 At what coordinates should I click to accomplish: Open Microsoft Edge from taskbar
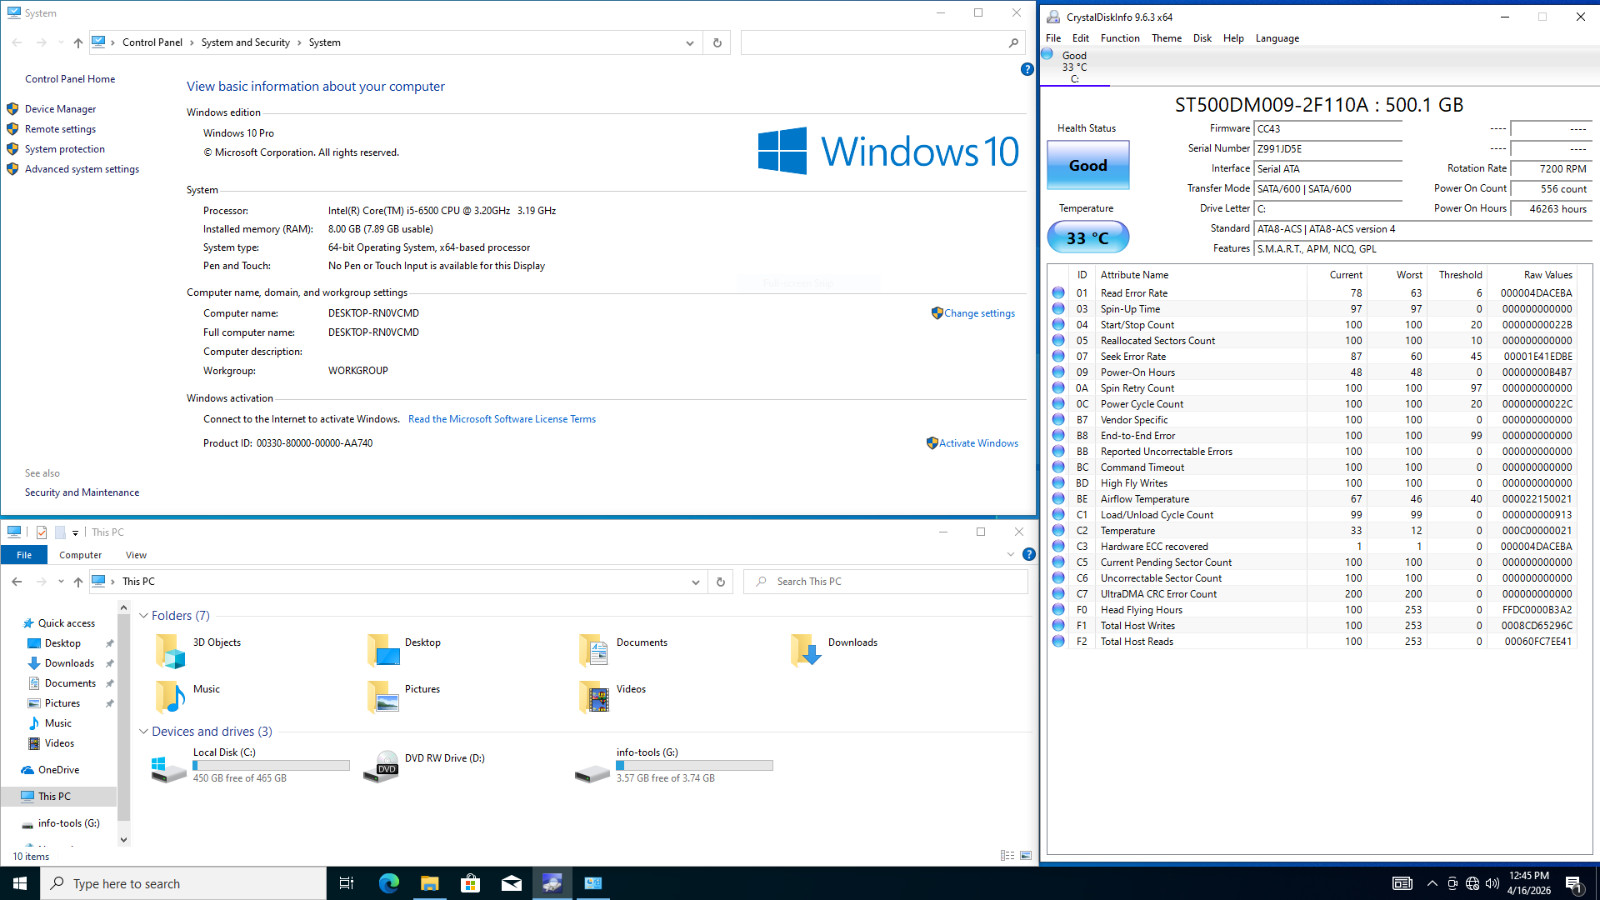coord(389,883)
